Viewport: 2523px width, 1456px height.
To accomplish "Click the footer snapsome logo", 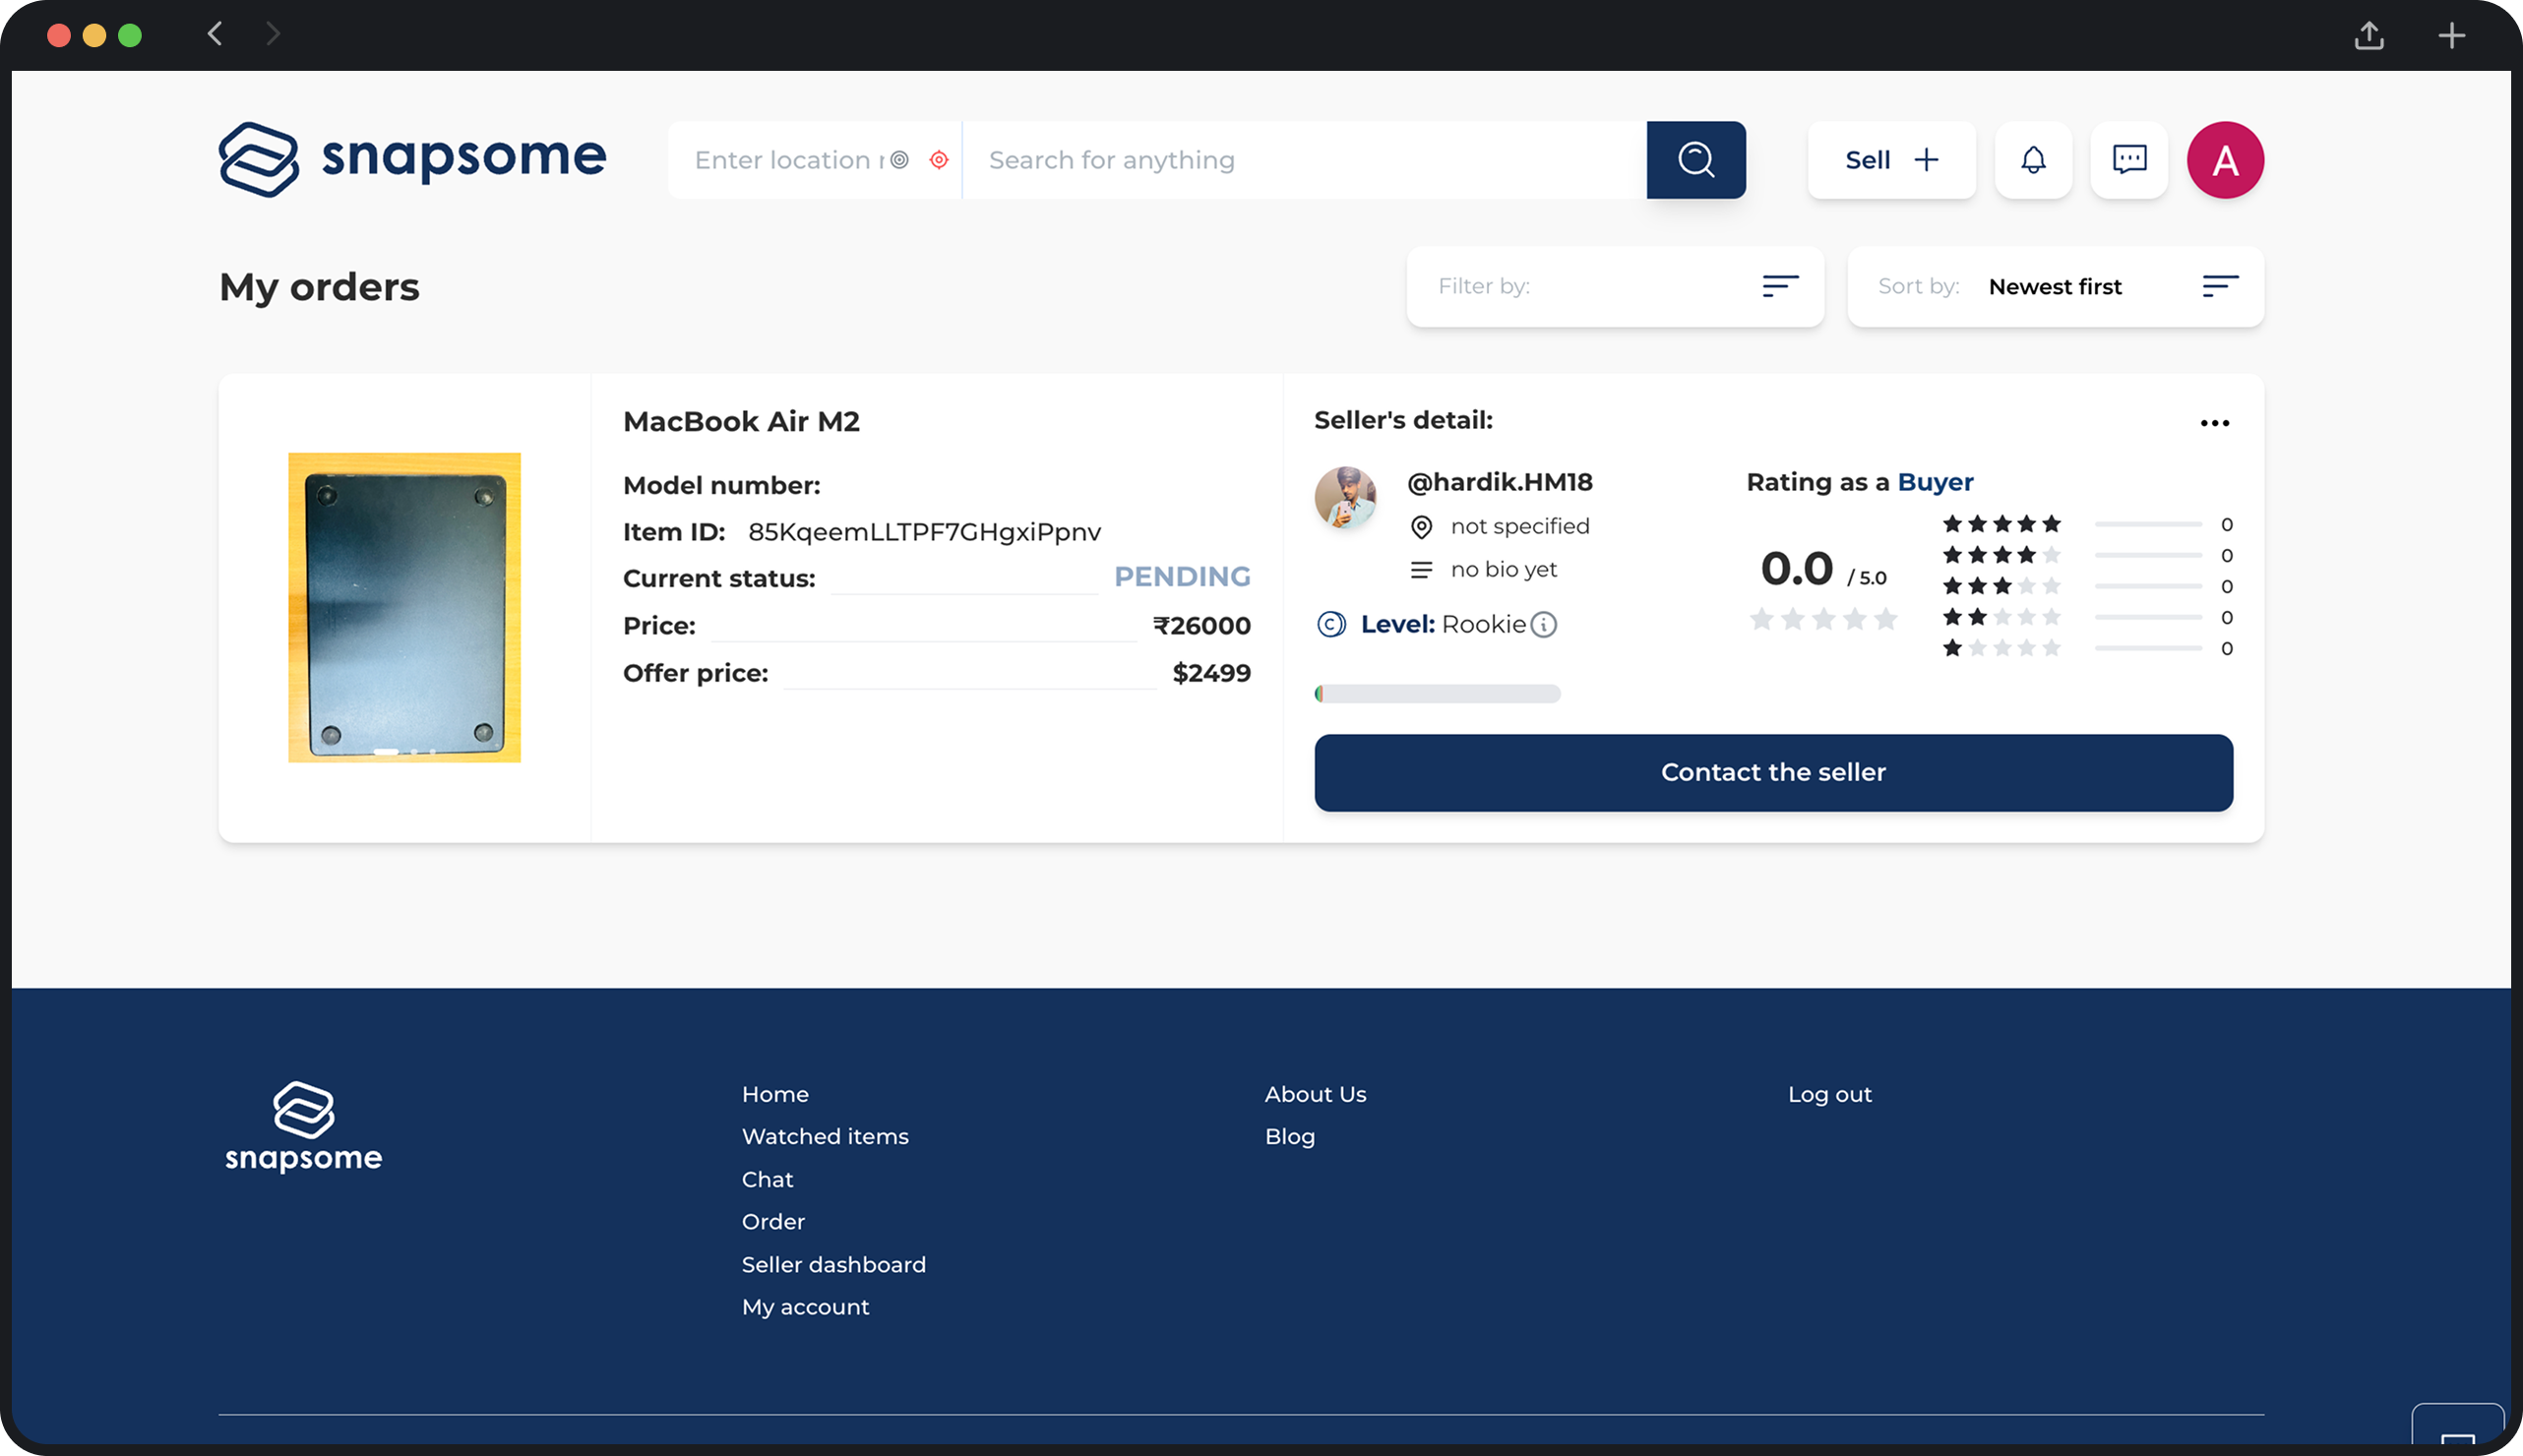I will pyautogui.click(x=303, y=1126).
